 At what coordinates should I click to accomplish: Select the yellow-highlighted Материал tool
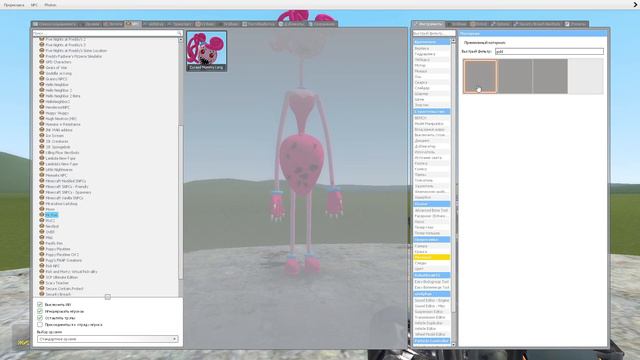point(431,258)
